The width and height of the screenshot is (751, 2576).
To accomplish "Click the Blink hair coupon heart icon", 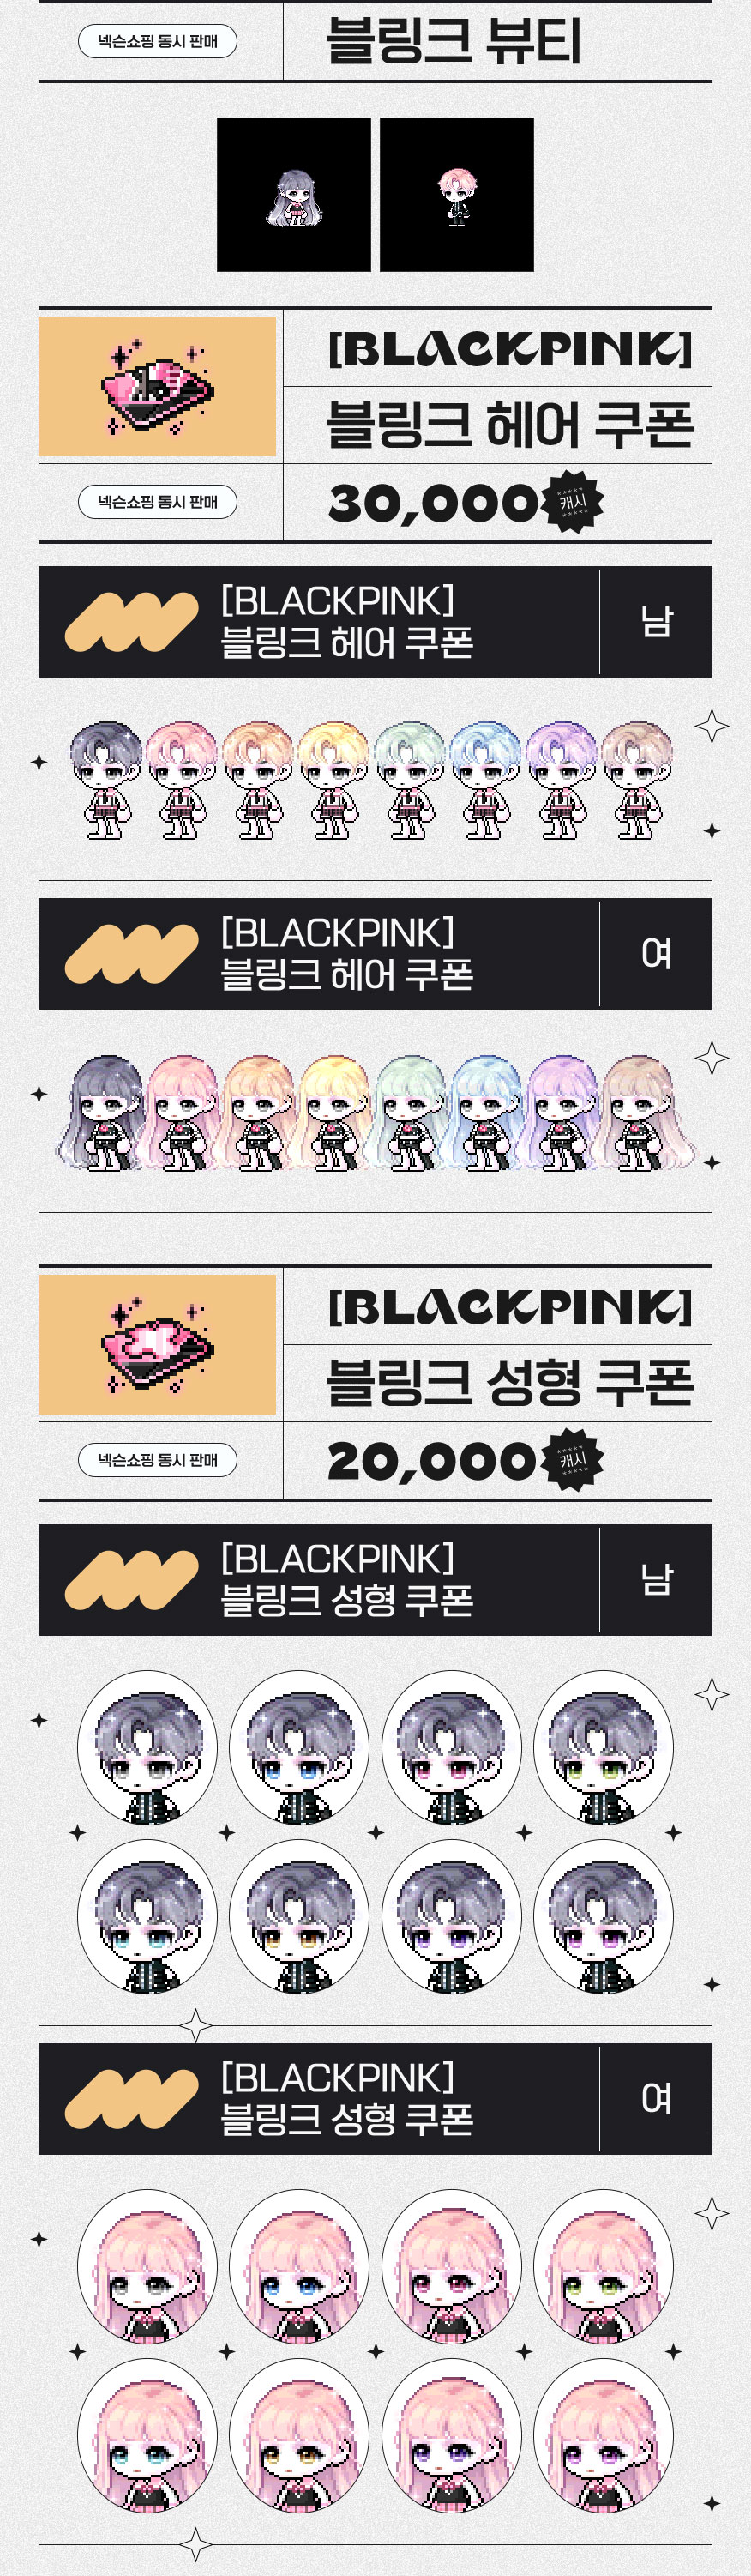I will 157,386.
